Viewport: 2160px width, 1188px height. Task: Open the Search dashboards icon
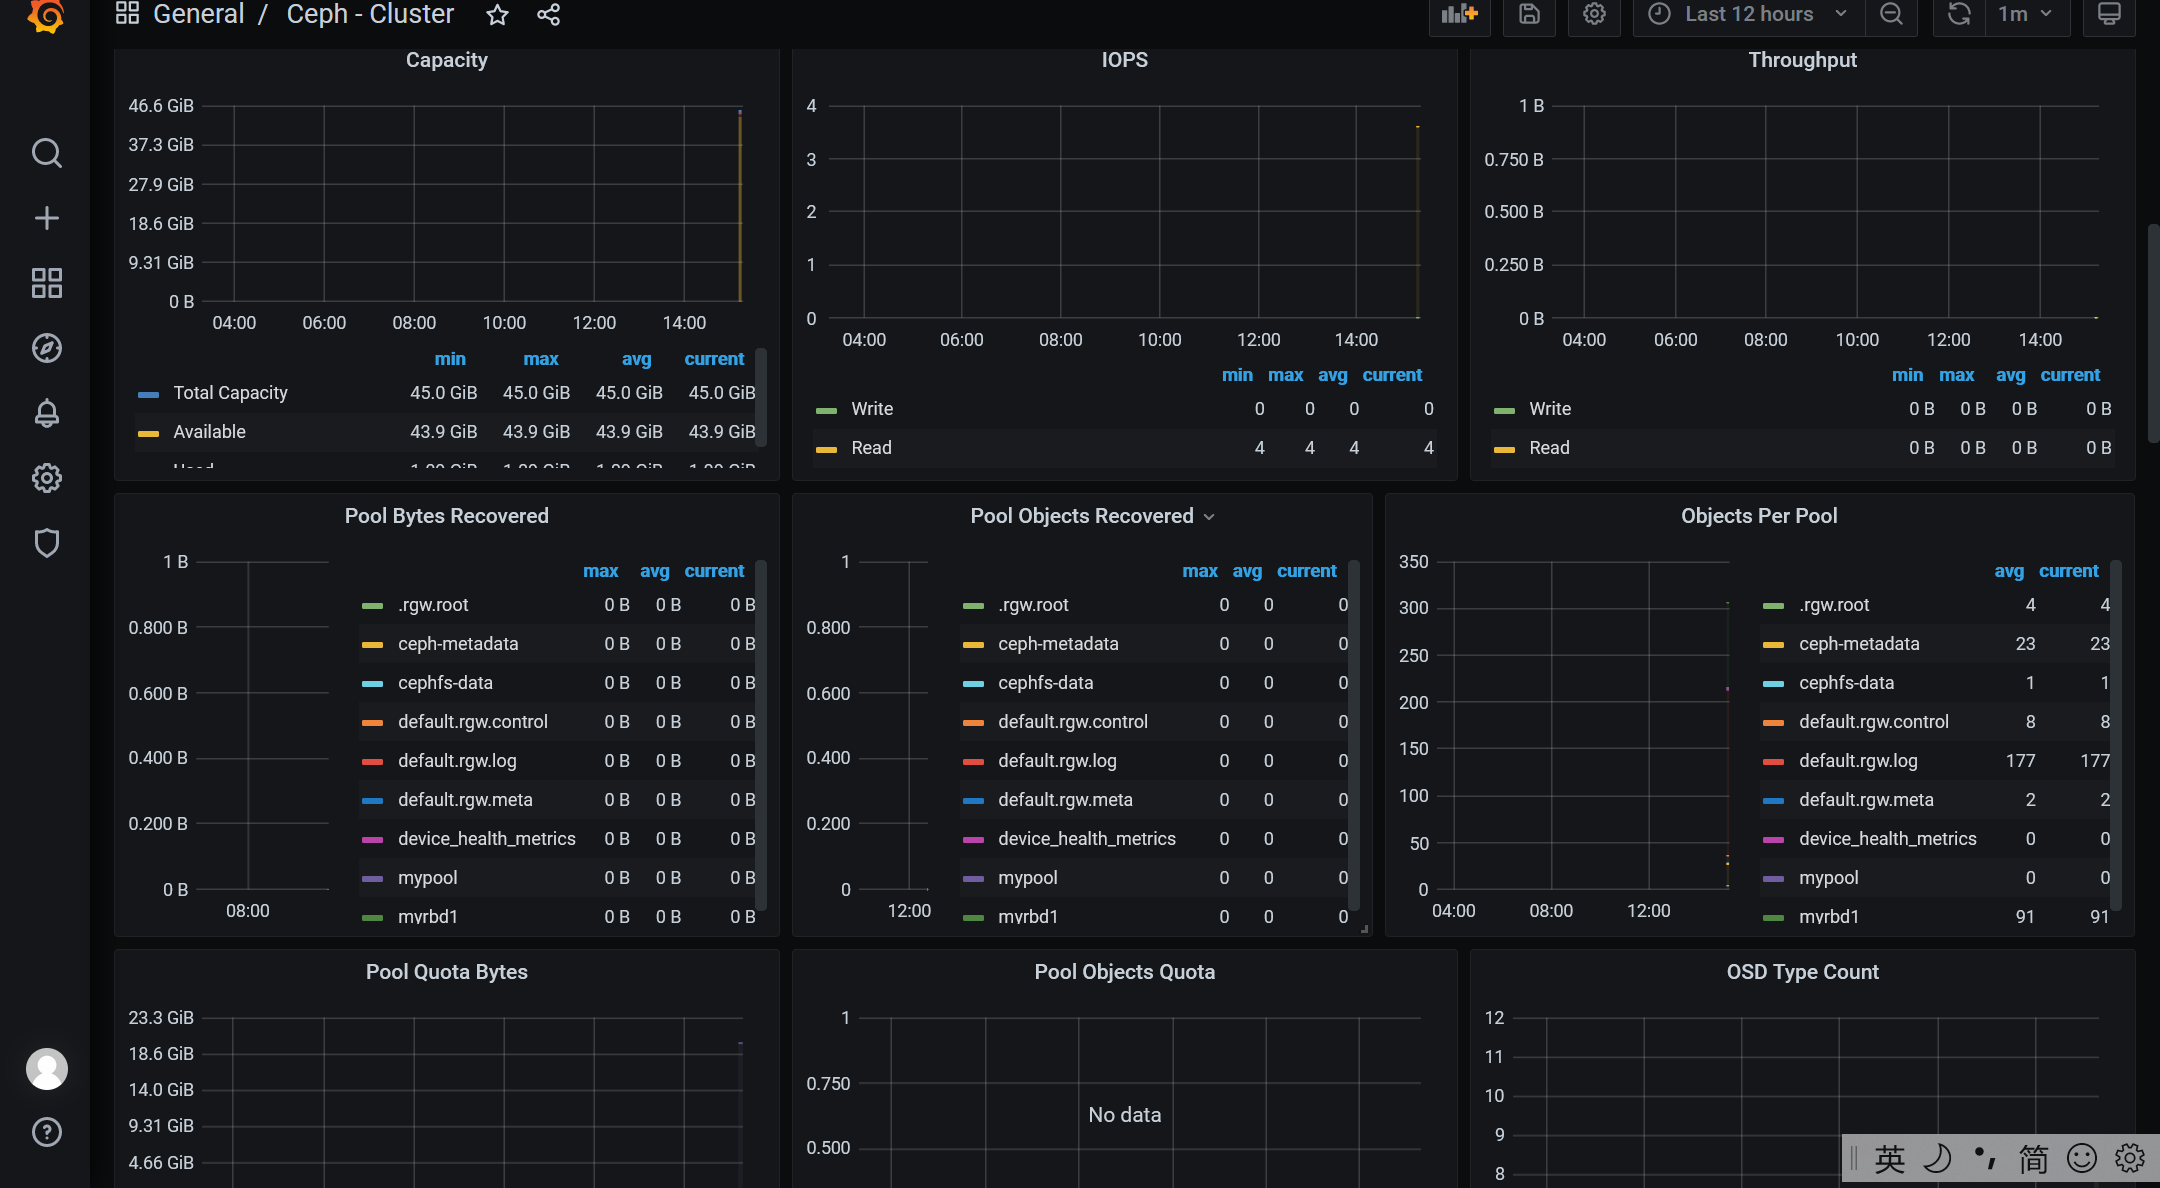[46, 153]
